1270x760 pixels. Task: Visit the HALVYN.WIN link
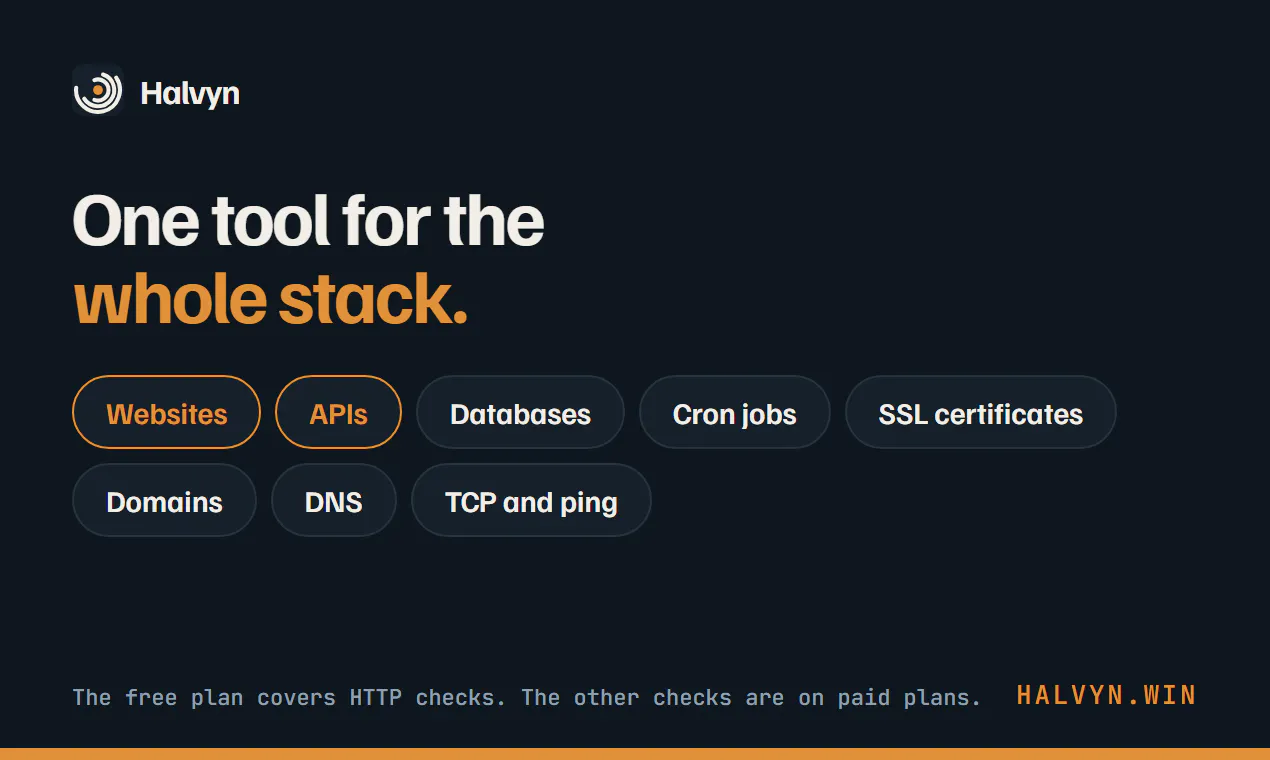coord(1106,695)
